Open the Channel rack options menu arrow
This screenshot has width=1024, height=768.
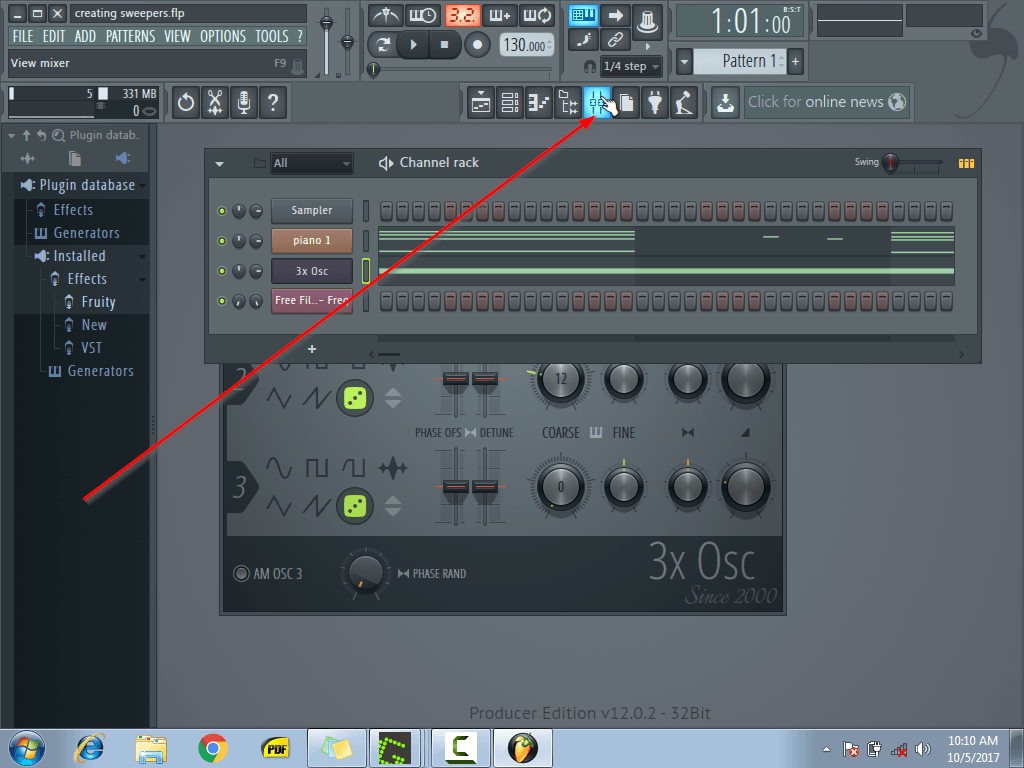coord(219,164)
